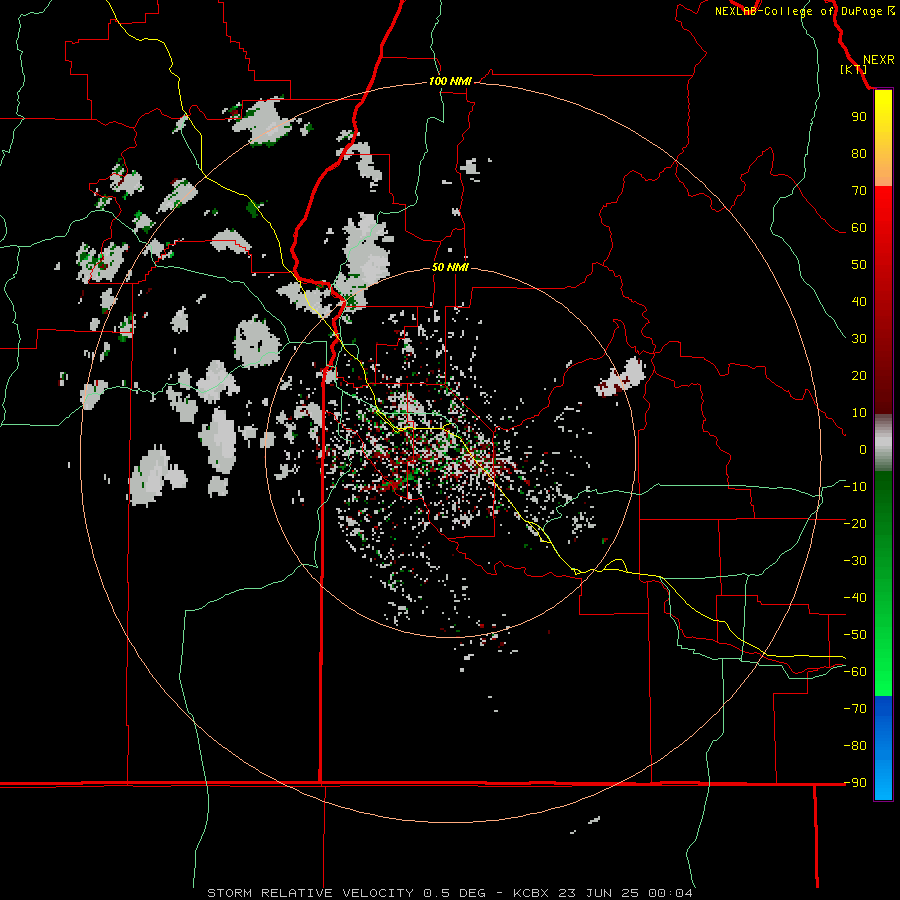The width and height of the screenshot is (900, 900).
Task: Click the -50 value on velocity scale
Action: [855, 635]
